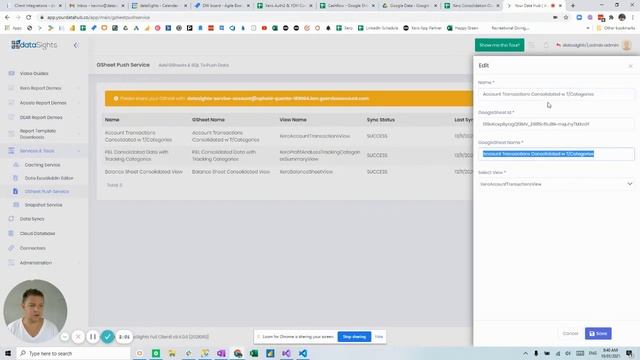640x360 pixels.
Task: Expand Report Template Downloads menu
Action: point(44,134)
